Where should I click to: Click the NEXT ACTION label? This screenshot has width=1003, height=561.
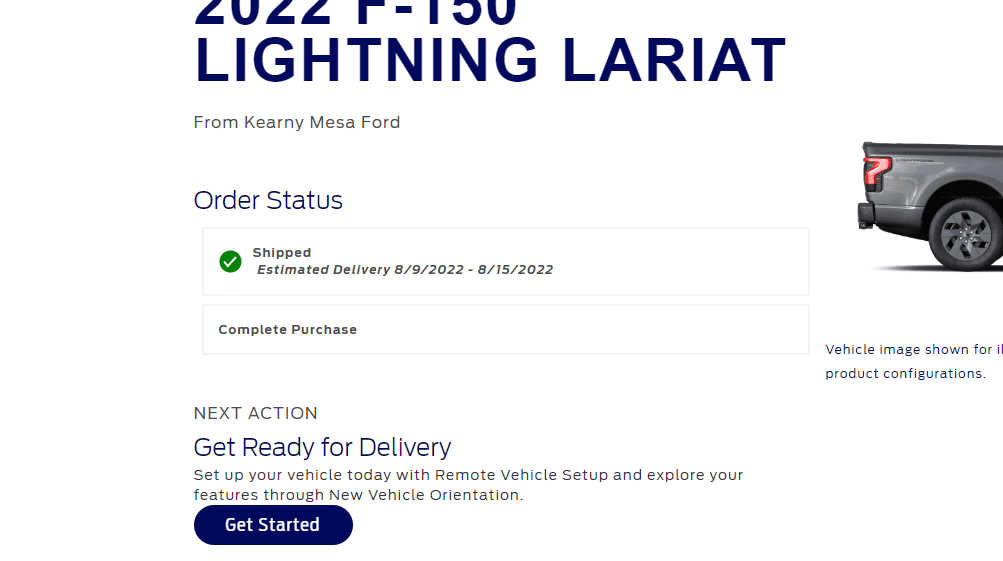click(x=256, y=413)
